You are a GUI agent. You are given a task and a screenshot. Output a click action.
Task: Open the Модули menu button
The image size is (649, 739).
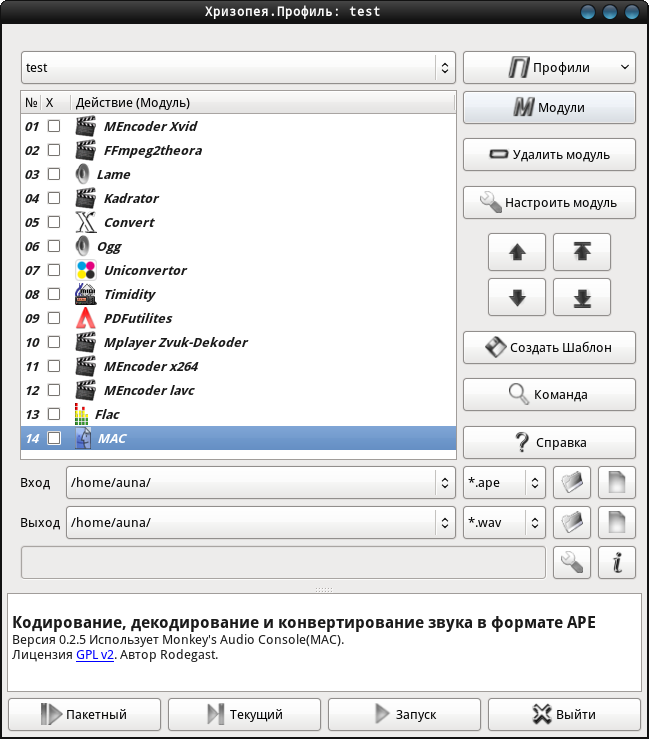pyautogui.click(x=549, y=107)
